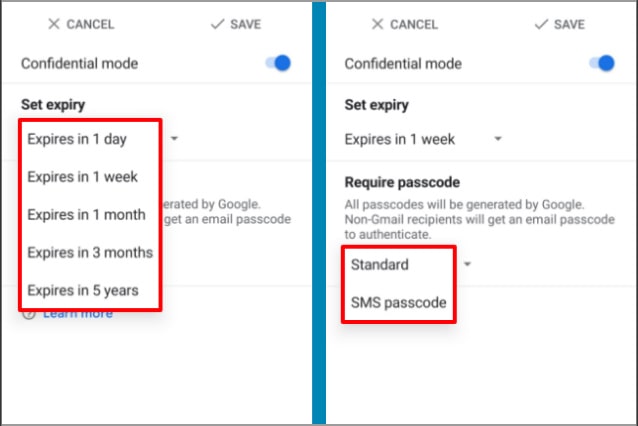638x426 pixels.
Task: Choose 'Expires in 1 week' from list
Action: tap(82, 177)
